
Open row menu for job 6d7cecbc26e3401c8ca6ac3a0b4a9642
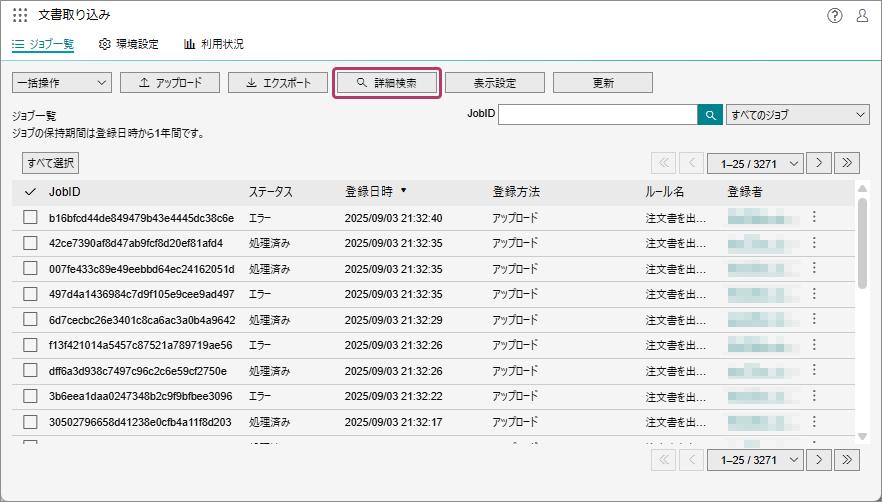point(814,319)
